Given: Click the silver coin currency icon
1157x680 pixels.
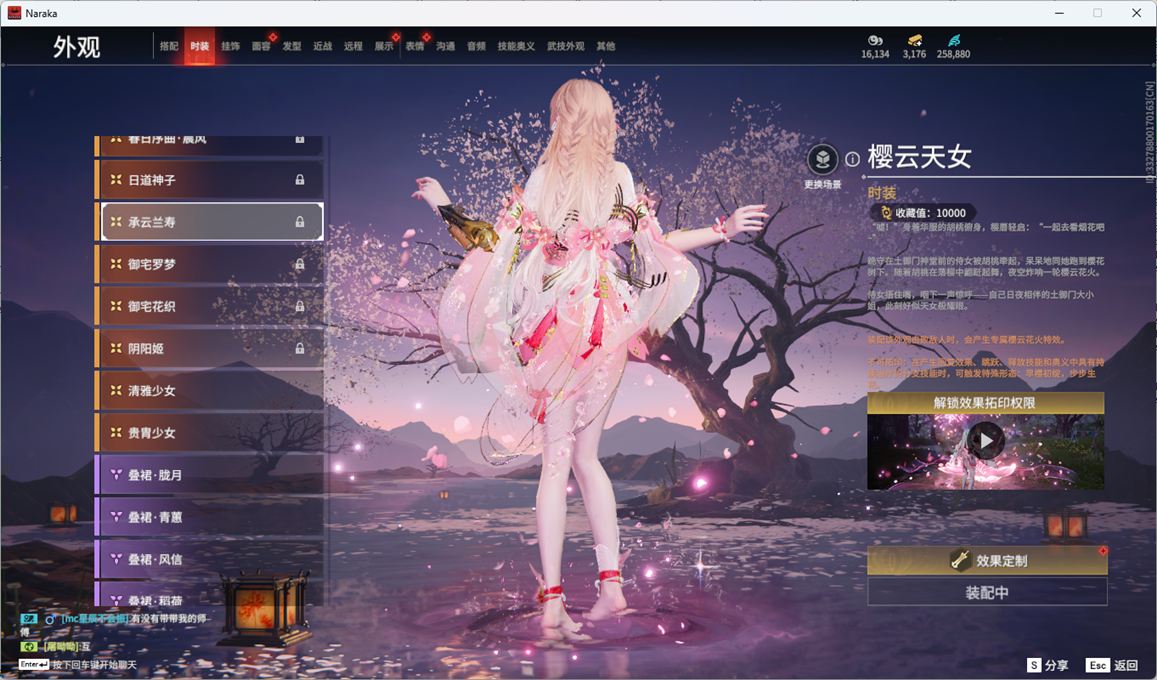Looking at the screenshot, I should (875, 40).
